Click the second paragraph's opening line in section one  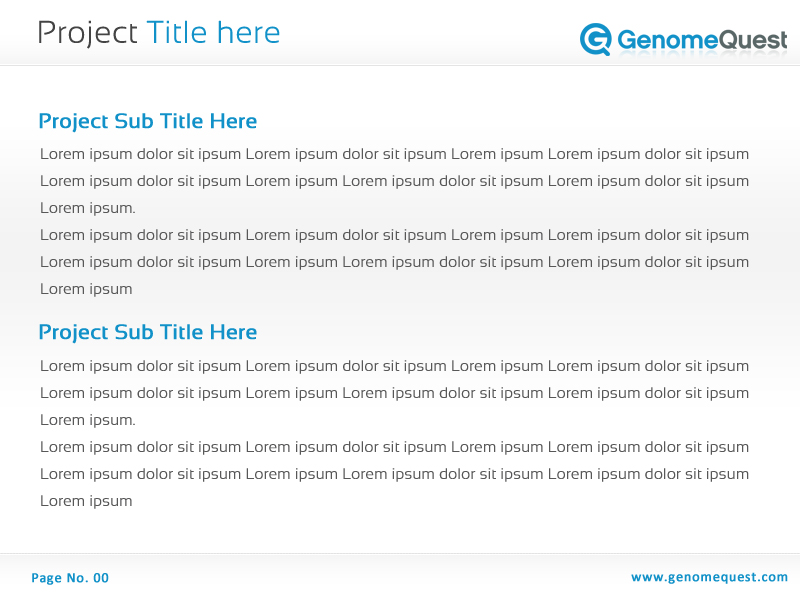pos(394,235)
